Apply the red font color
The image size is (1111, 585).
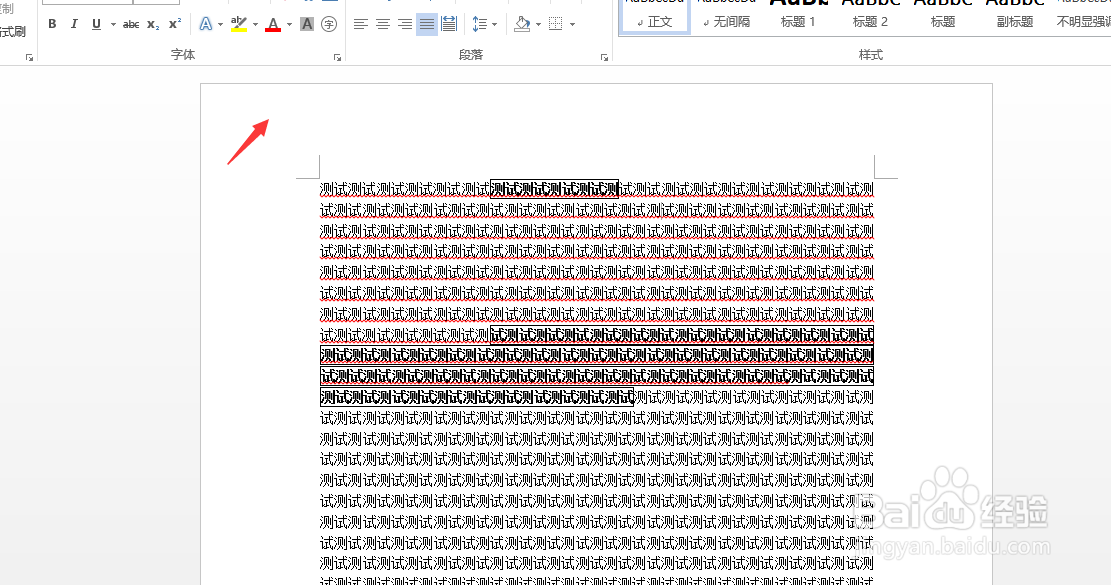(273, 24)
